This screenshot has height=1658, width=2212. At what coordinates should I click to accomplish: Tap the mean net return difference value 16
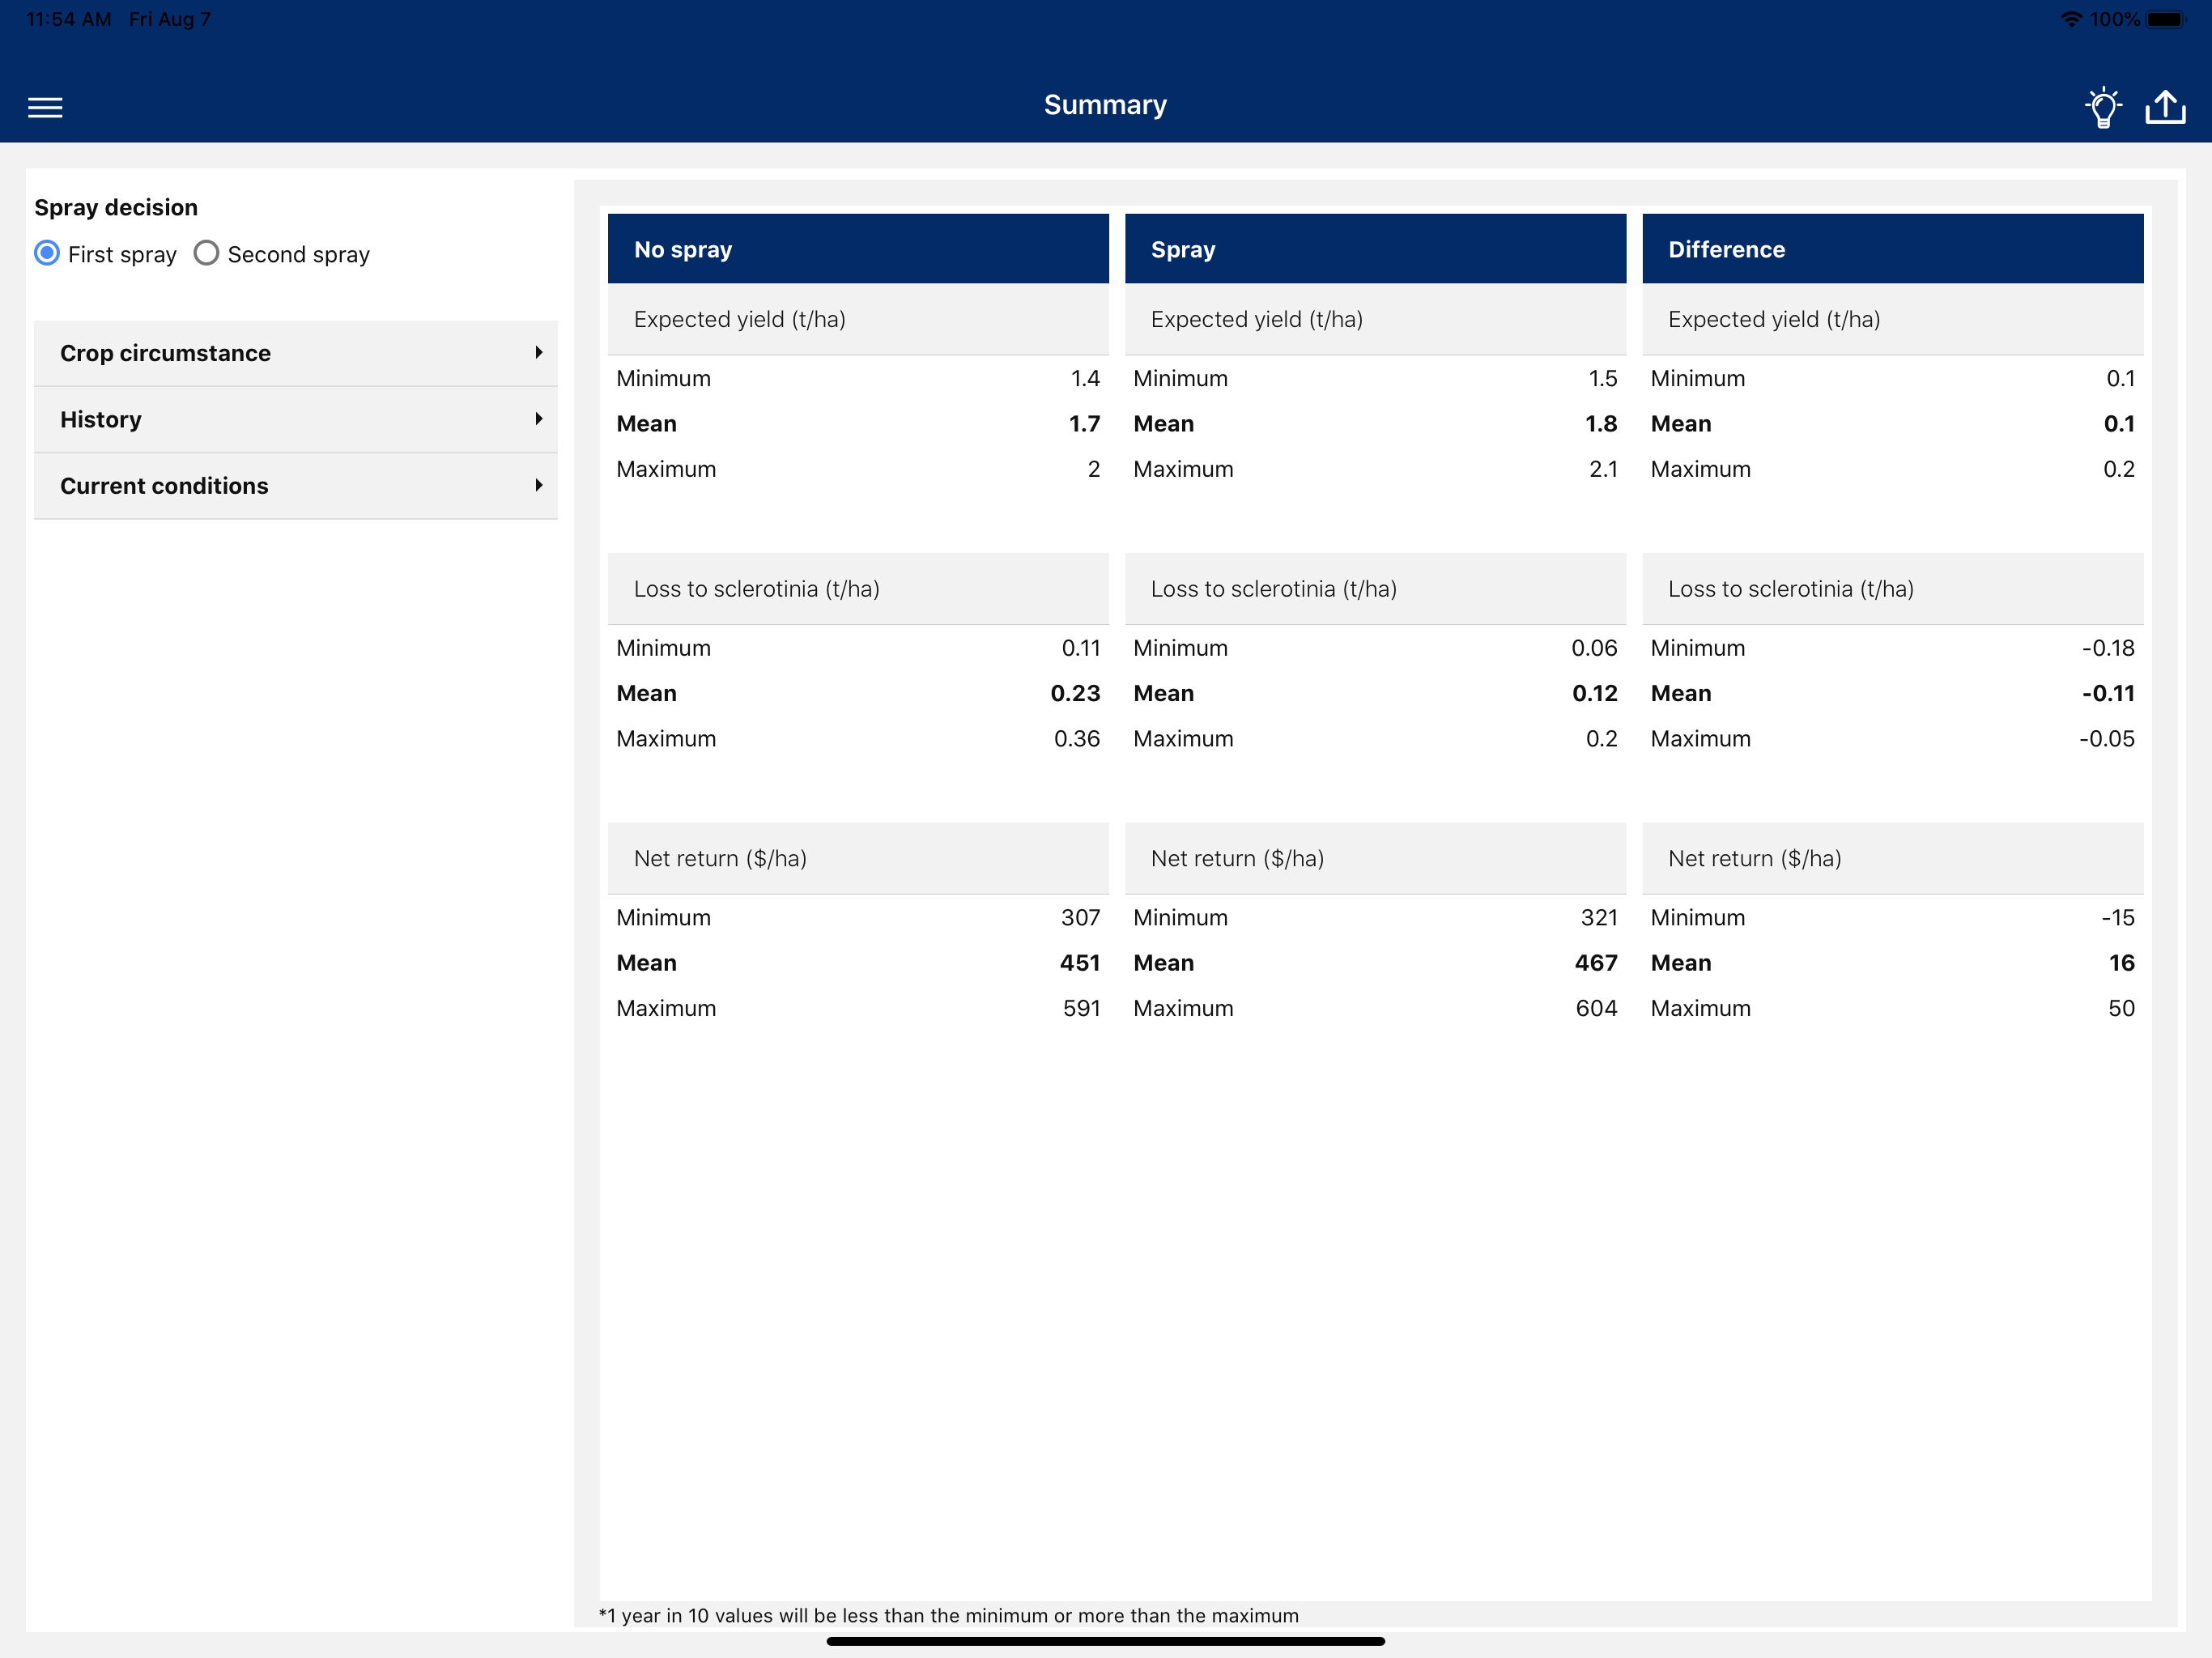[x=2121, y=963]
